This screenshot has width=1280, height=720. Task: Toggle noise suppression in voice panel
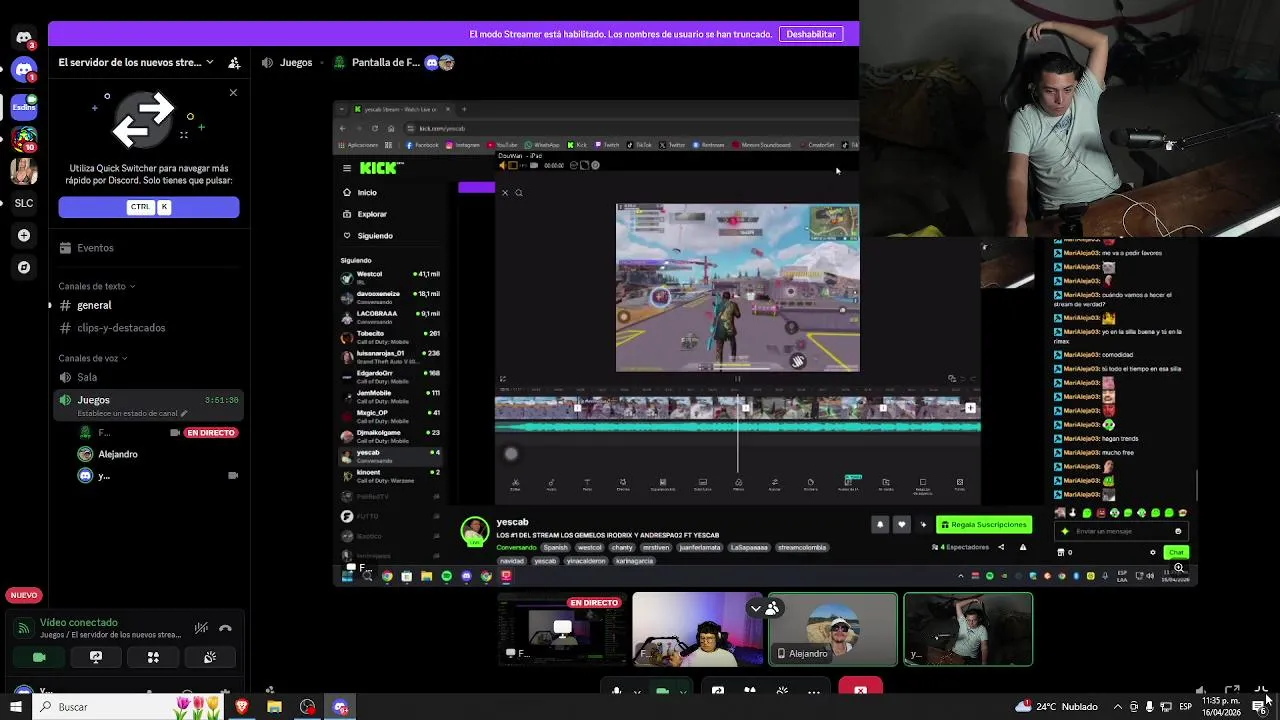pos(201,628)
